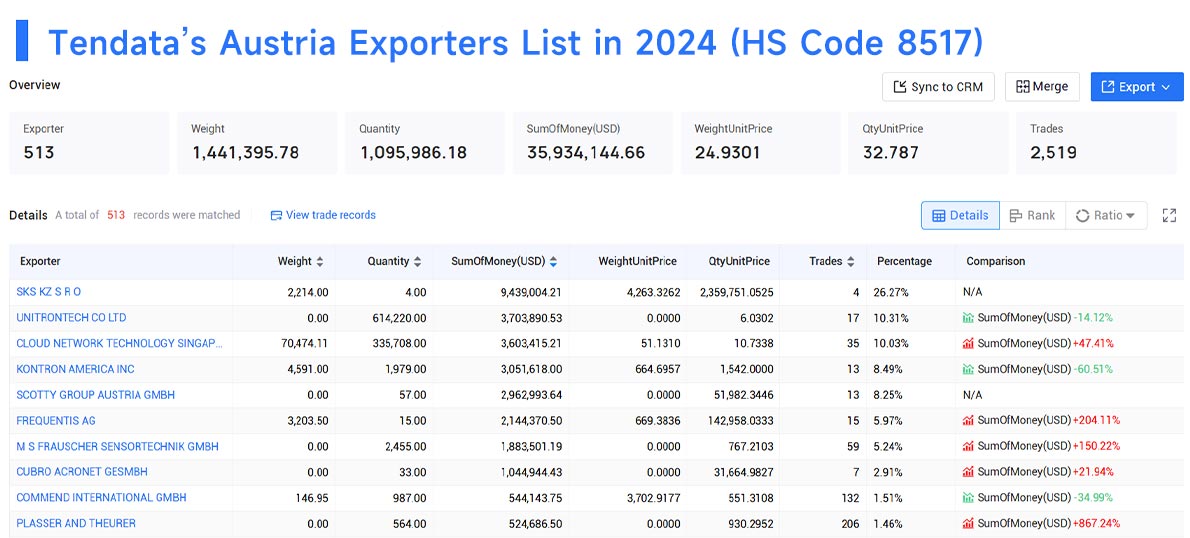
Task: Toggle fullscreen expand icon
Action: tap(1169, 216)
